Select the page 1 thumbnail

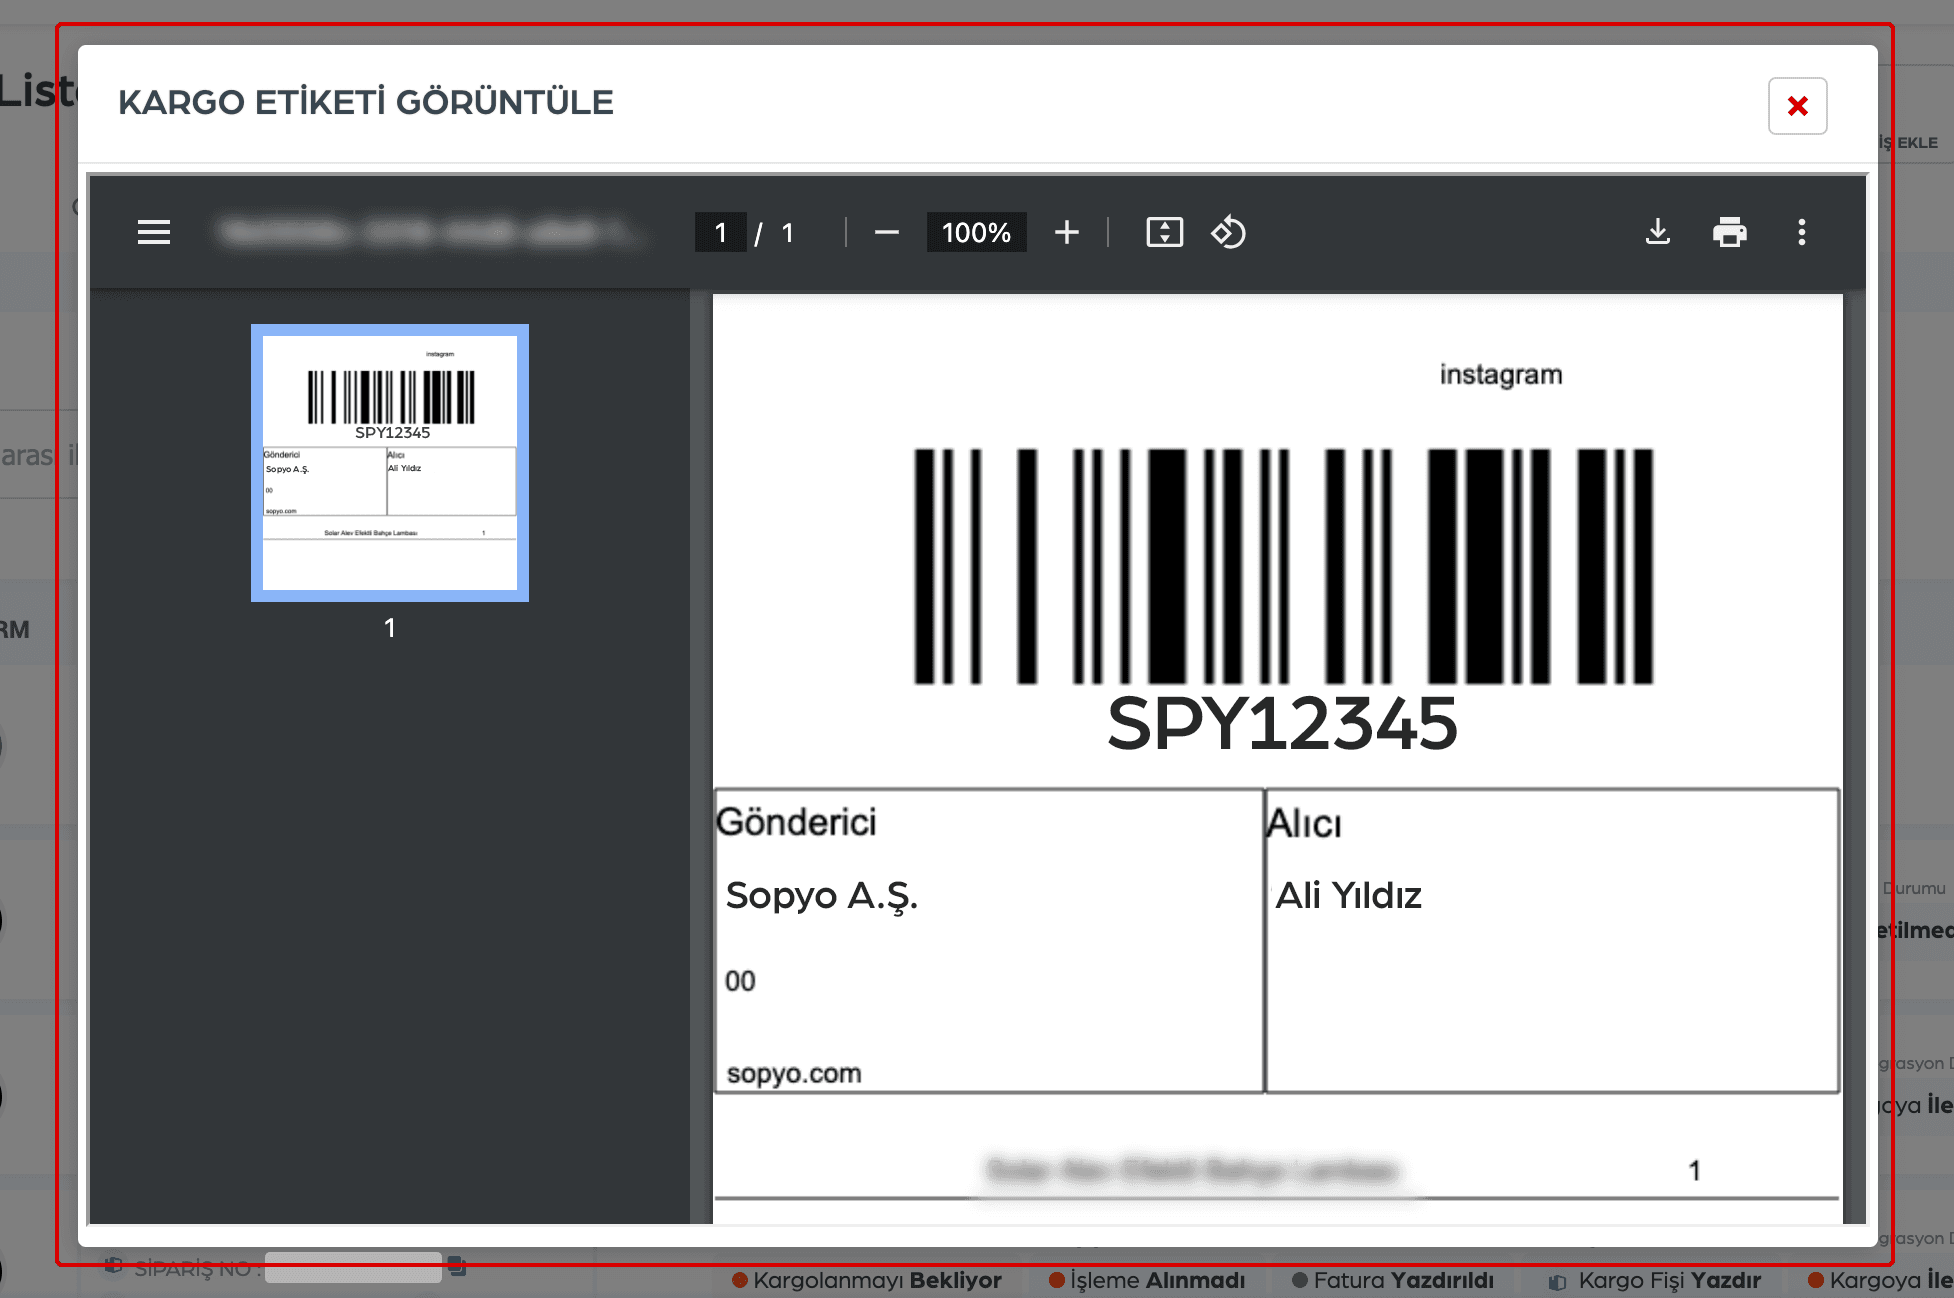[390, 463]
